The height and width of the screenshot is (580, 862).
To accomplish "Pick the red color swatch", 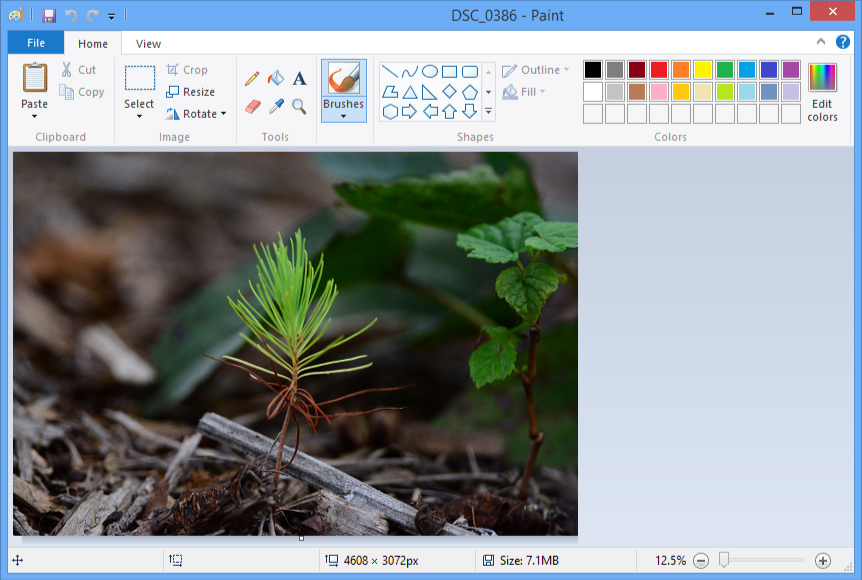I will point(661,70).
